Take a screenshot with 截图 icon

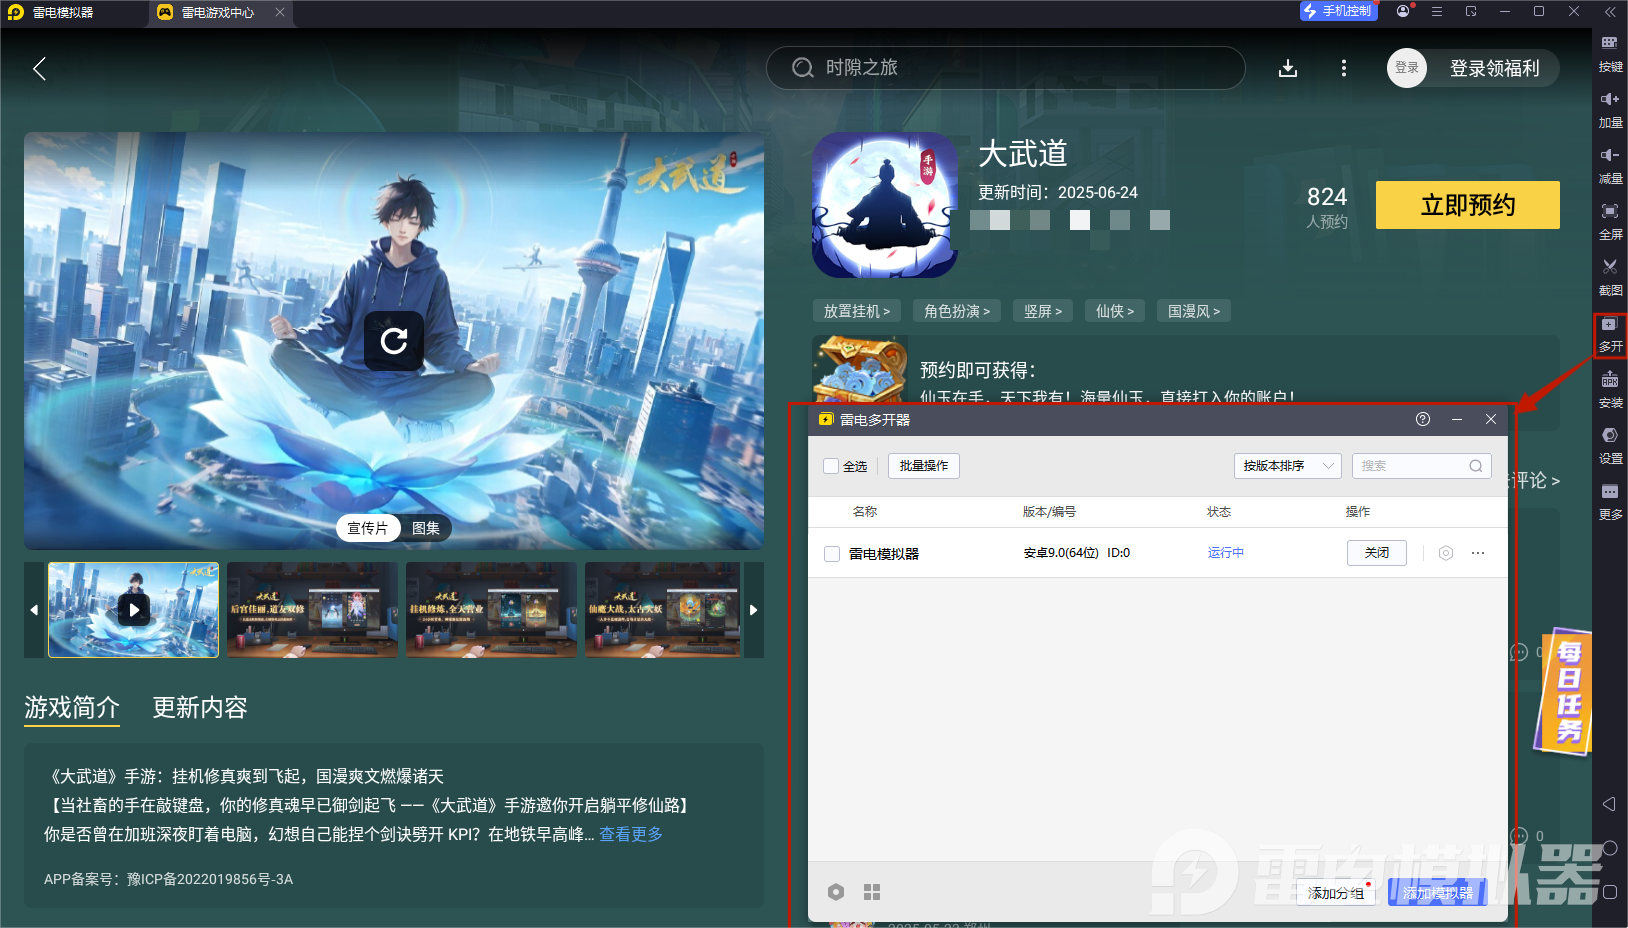[x=1610, y=277]
